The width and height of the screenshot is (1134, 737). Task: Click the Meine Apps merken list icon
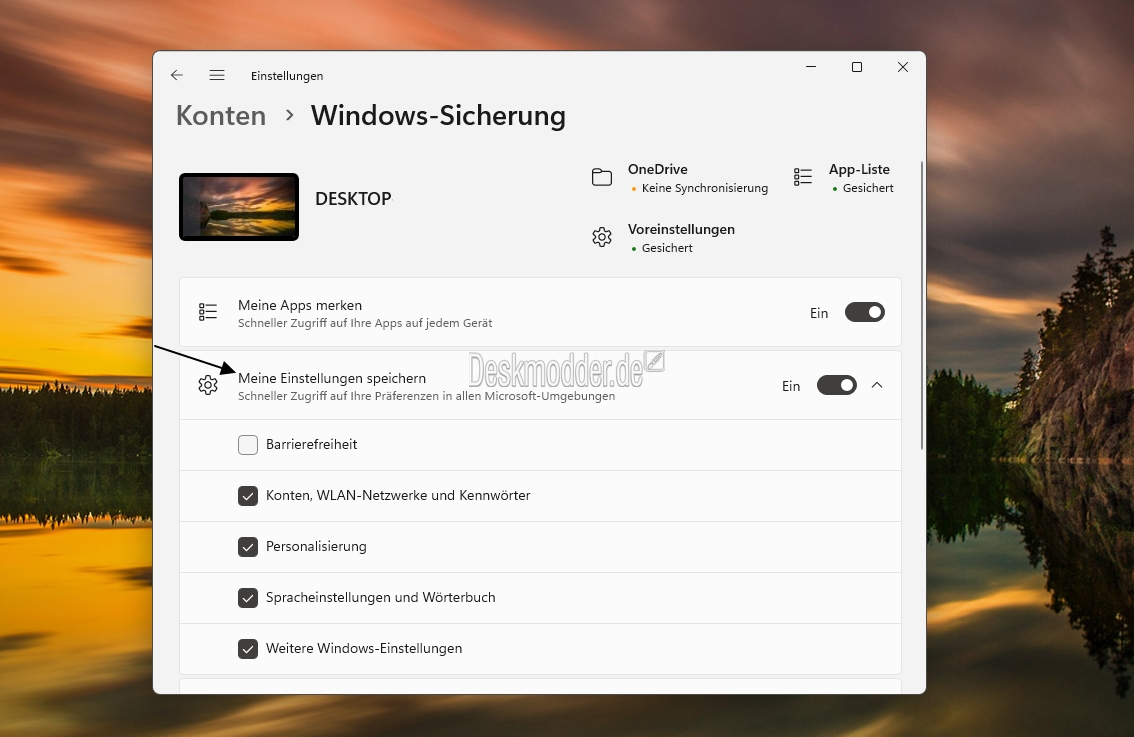pyautogui.click(x=208, y=312)
